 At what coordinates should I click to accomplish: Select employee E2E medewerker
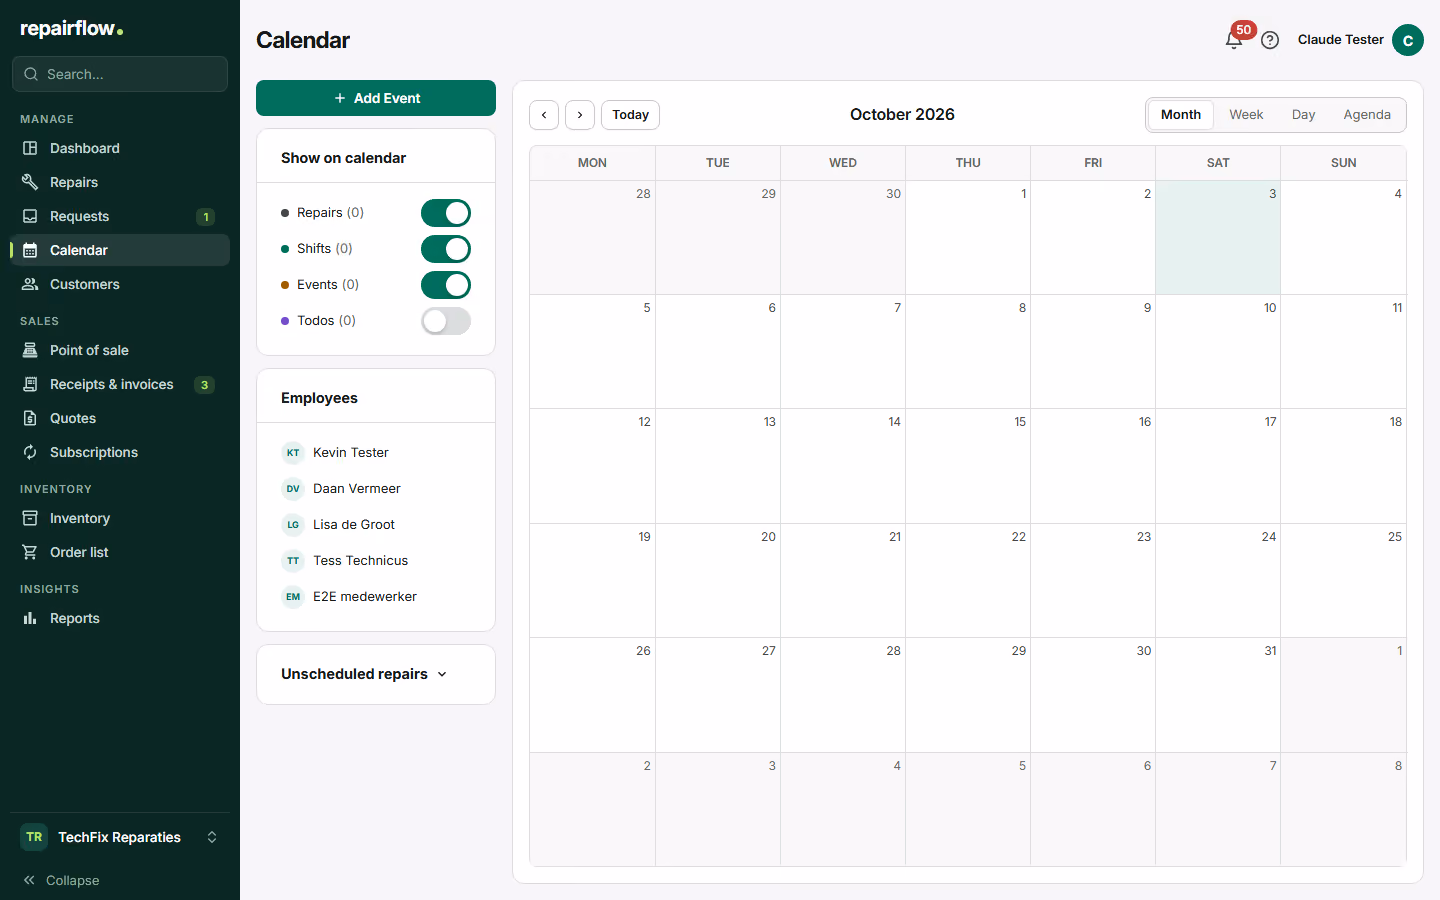[376, 597]
